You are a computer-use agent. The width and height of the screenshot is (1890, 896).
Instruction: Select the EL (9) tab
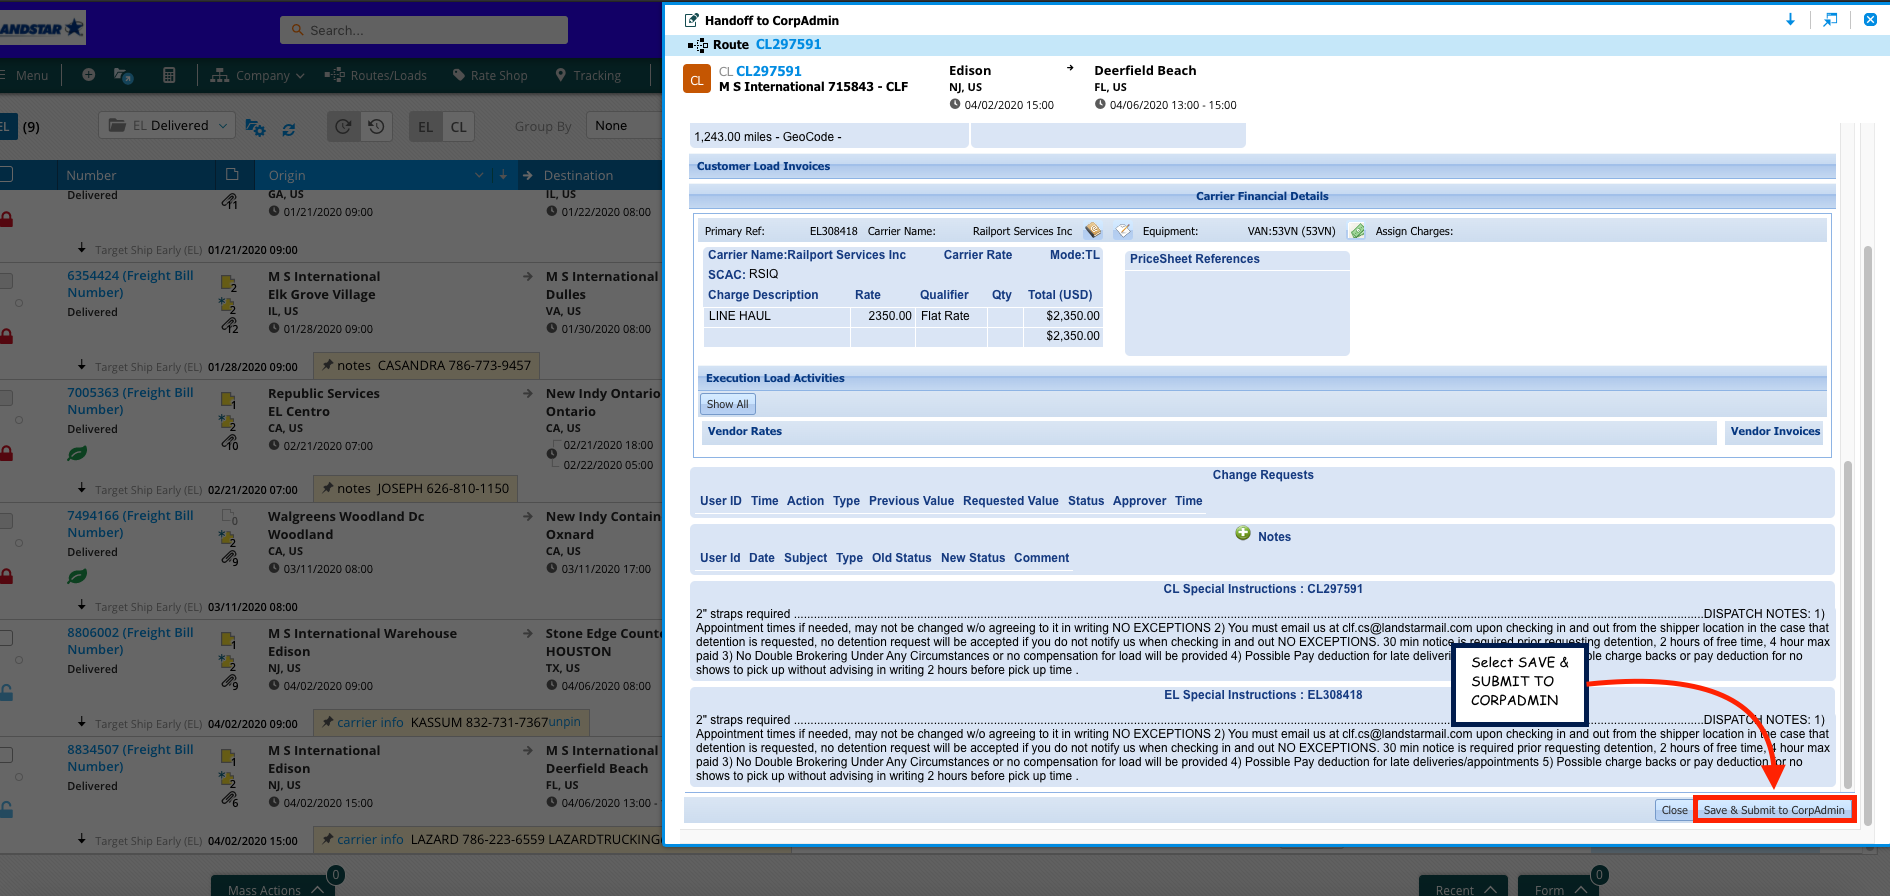20,126
